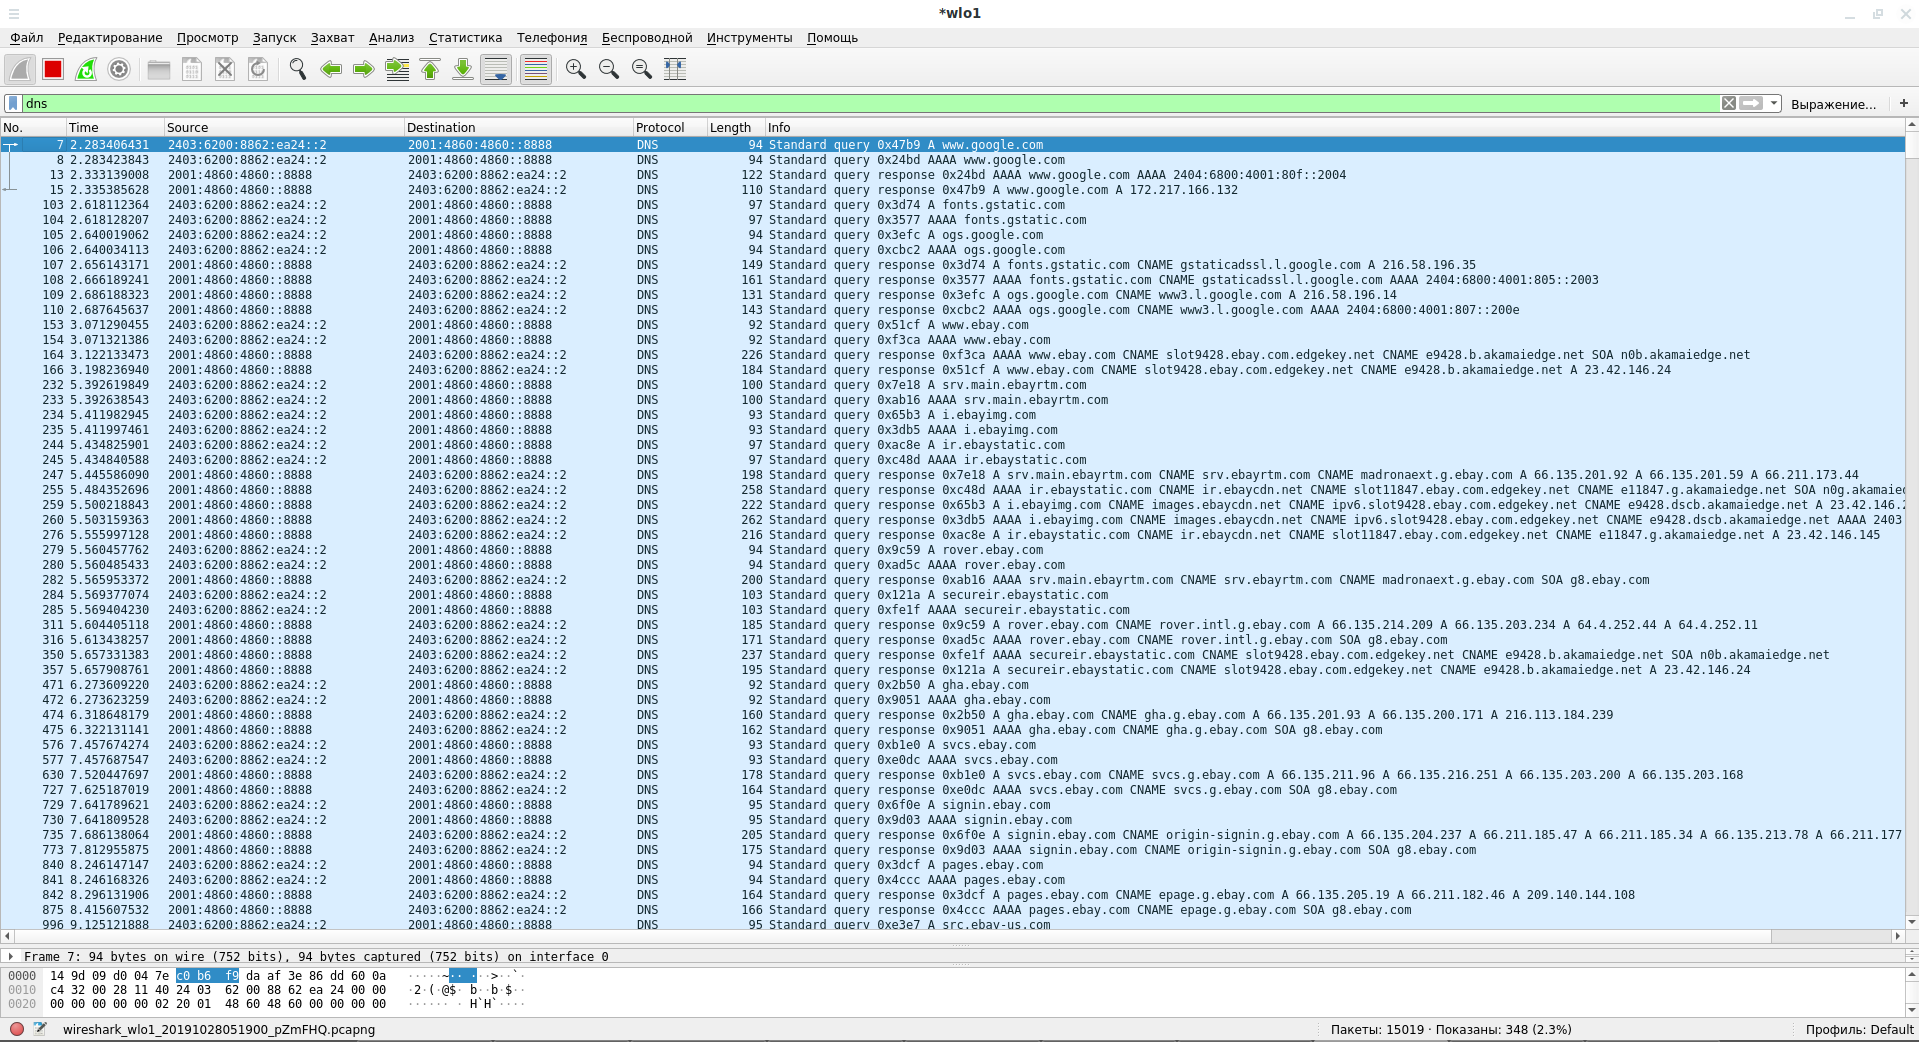Open the Анализ menu
The image size is (1919, 1042).
(x=391, y=38)
